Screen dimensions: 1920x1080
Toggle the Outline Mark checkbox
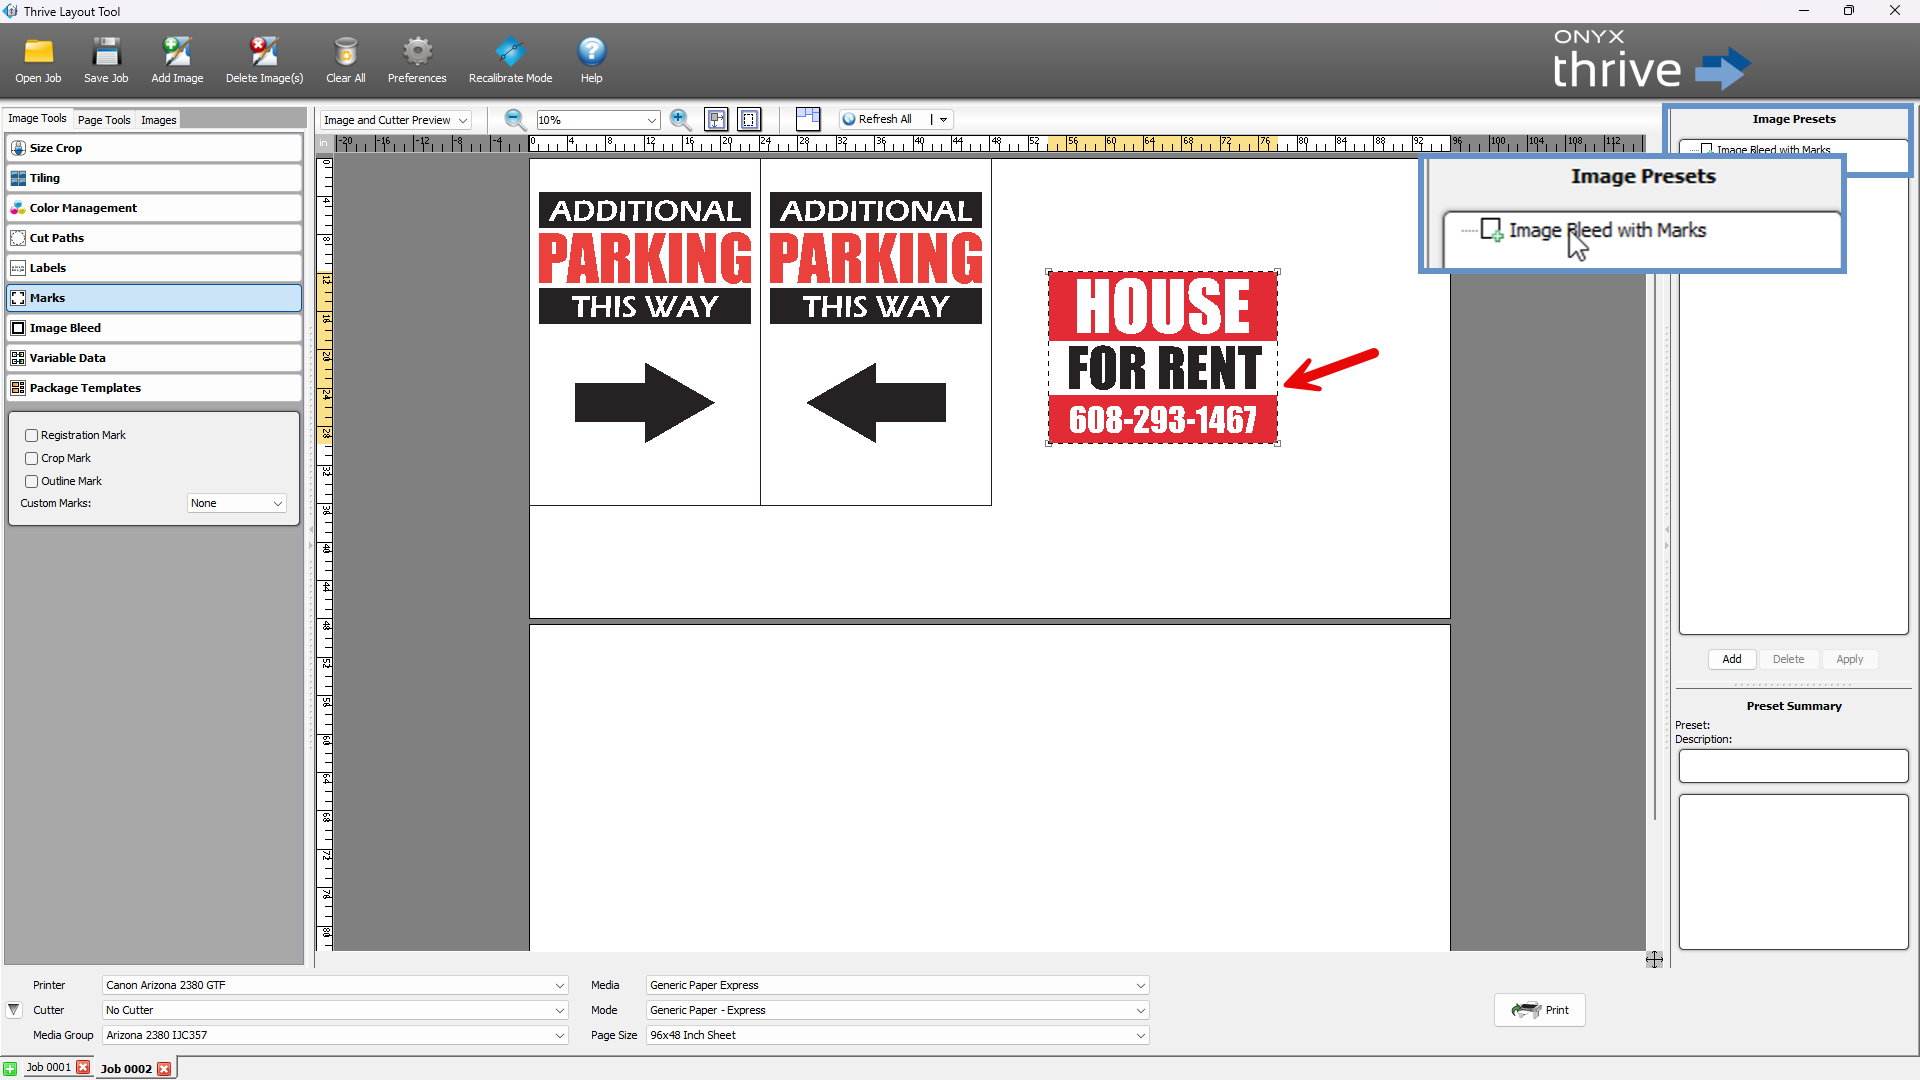coord(32,482)
